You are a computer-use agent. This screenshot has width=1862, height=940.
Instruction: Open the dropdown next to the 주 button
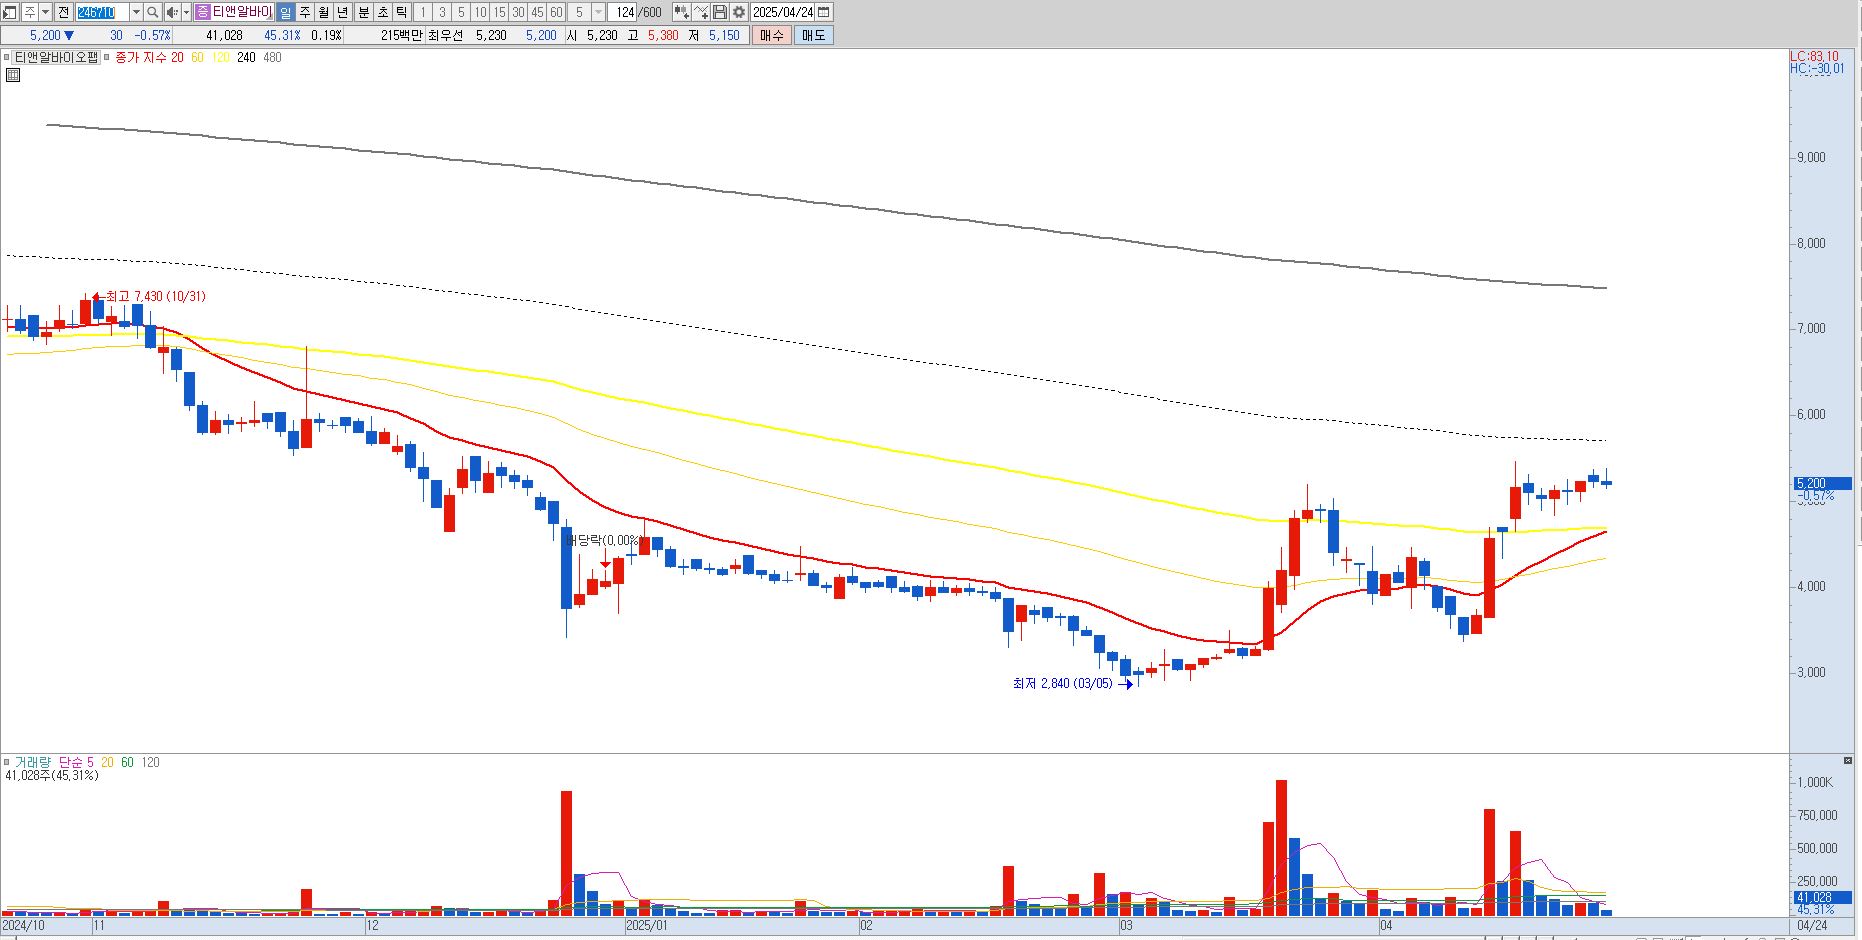pos(45,12)
